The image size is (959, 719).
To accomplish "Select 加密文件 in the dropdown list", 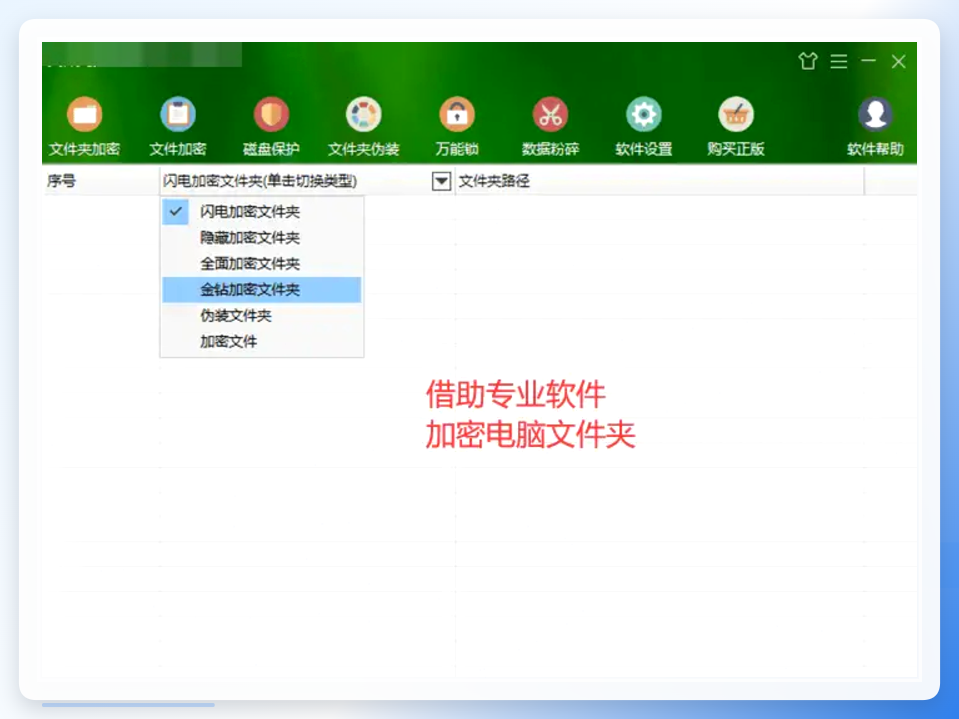I will tap(262, 341).
